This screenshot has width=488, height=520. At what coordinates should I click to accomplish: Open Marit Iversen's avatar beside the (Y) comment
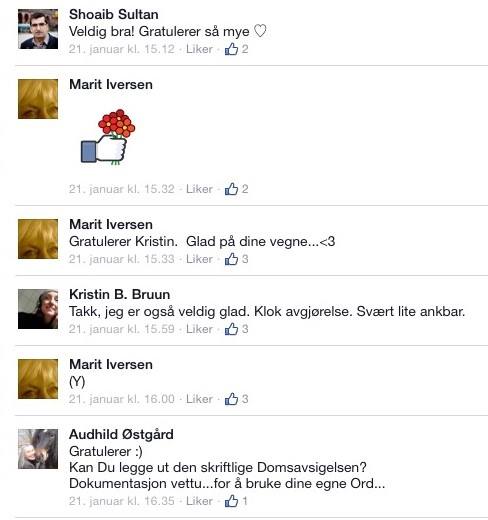pos(38,379)
